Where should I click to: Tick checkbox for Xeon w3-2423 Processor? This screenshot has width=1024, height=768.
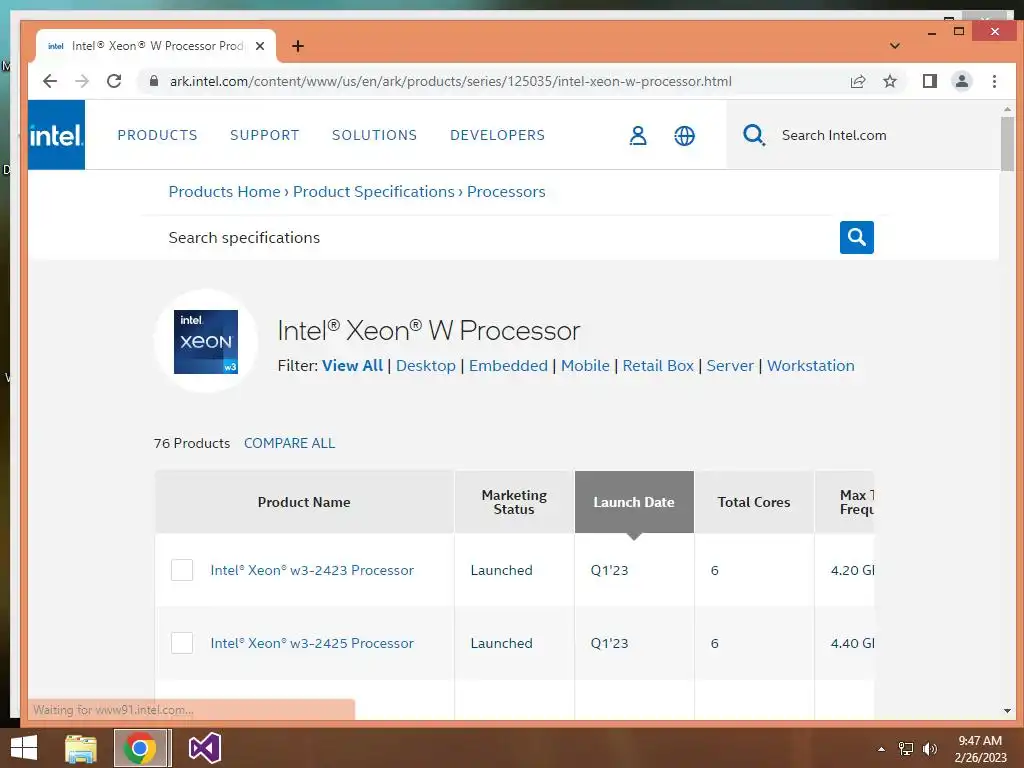click(182, 570)
